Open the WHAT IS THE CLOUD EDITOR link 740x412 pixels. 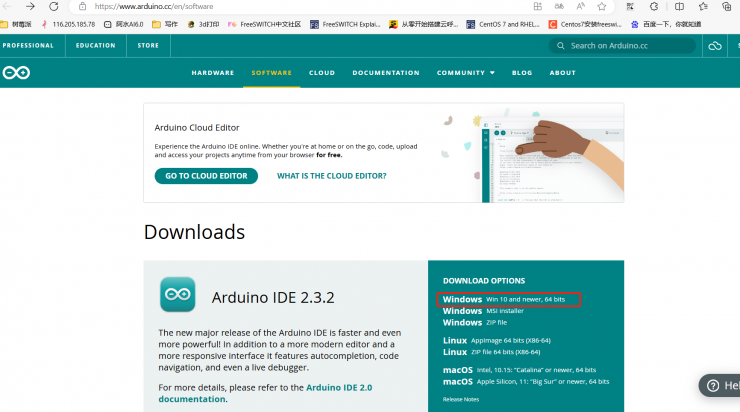click(x=331, y=176)
